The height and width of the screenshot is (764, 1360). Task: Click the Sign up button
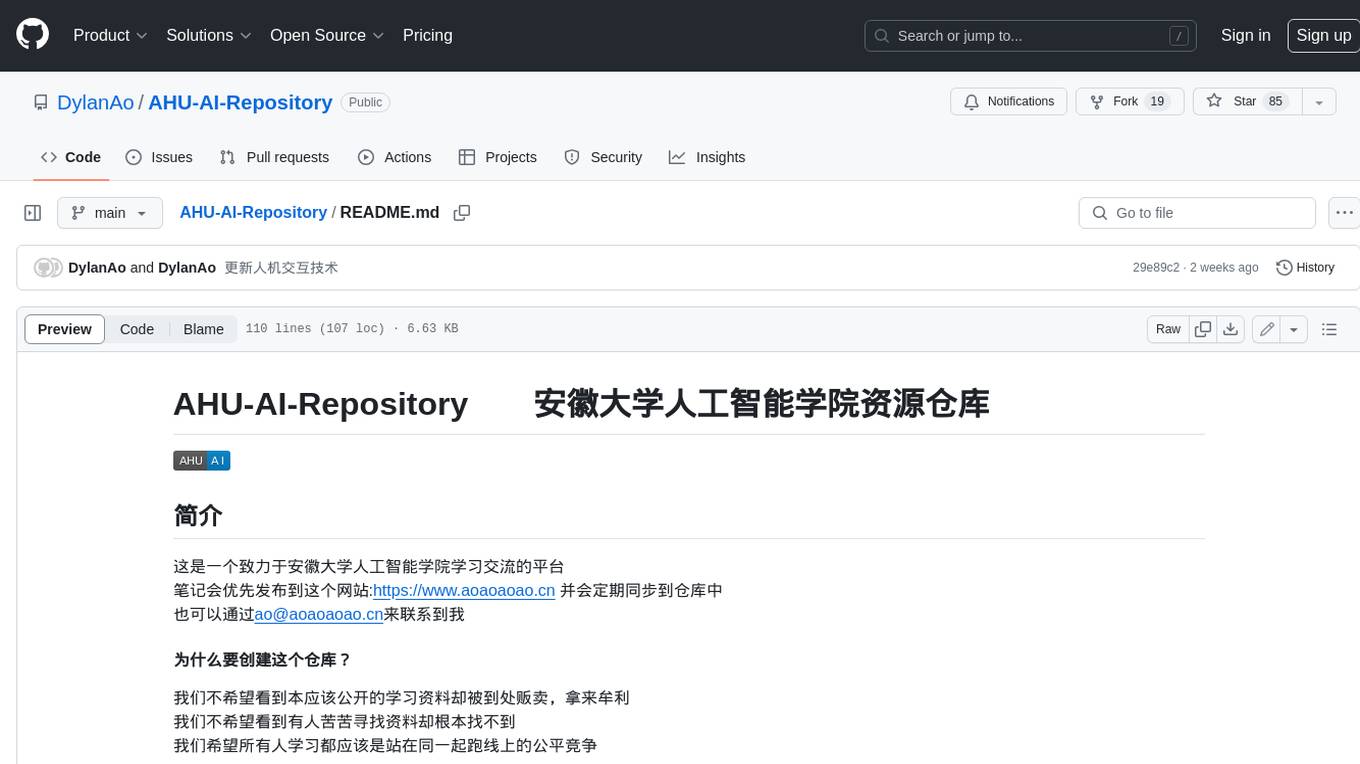point(1323,35)
